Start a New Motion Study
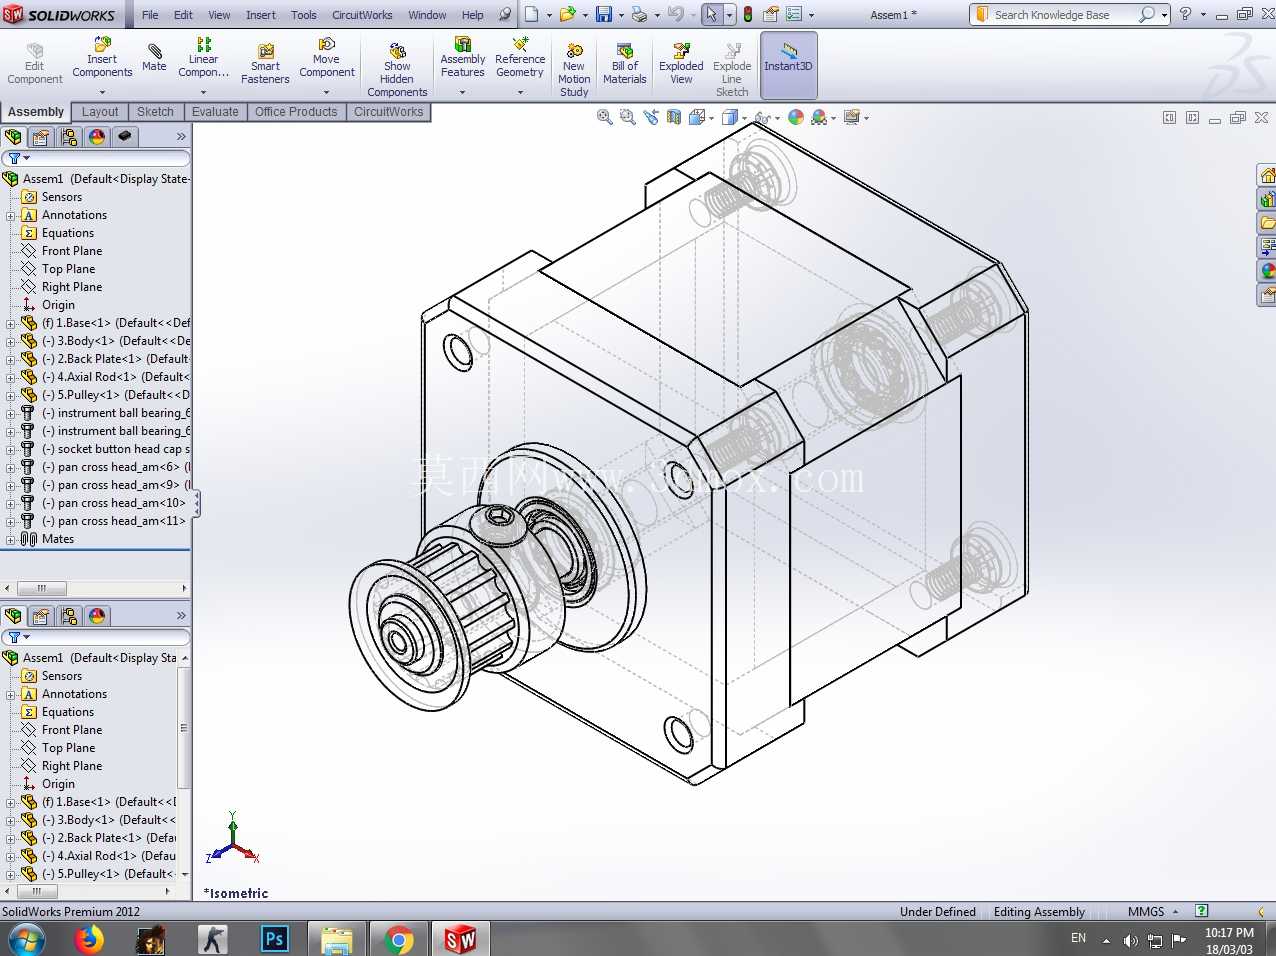This screenshot has height=956, width=1276. [x=574, y=70]
